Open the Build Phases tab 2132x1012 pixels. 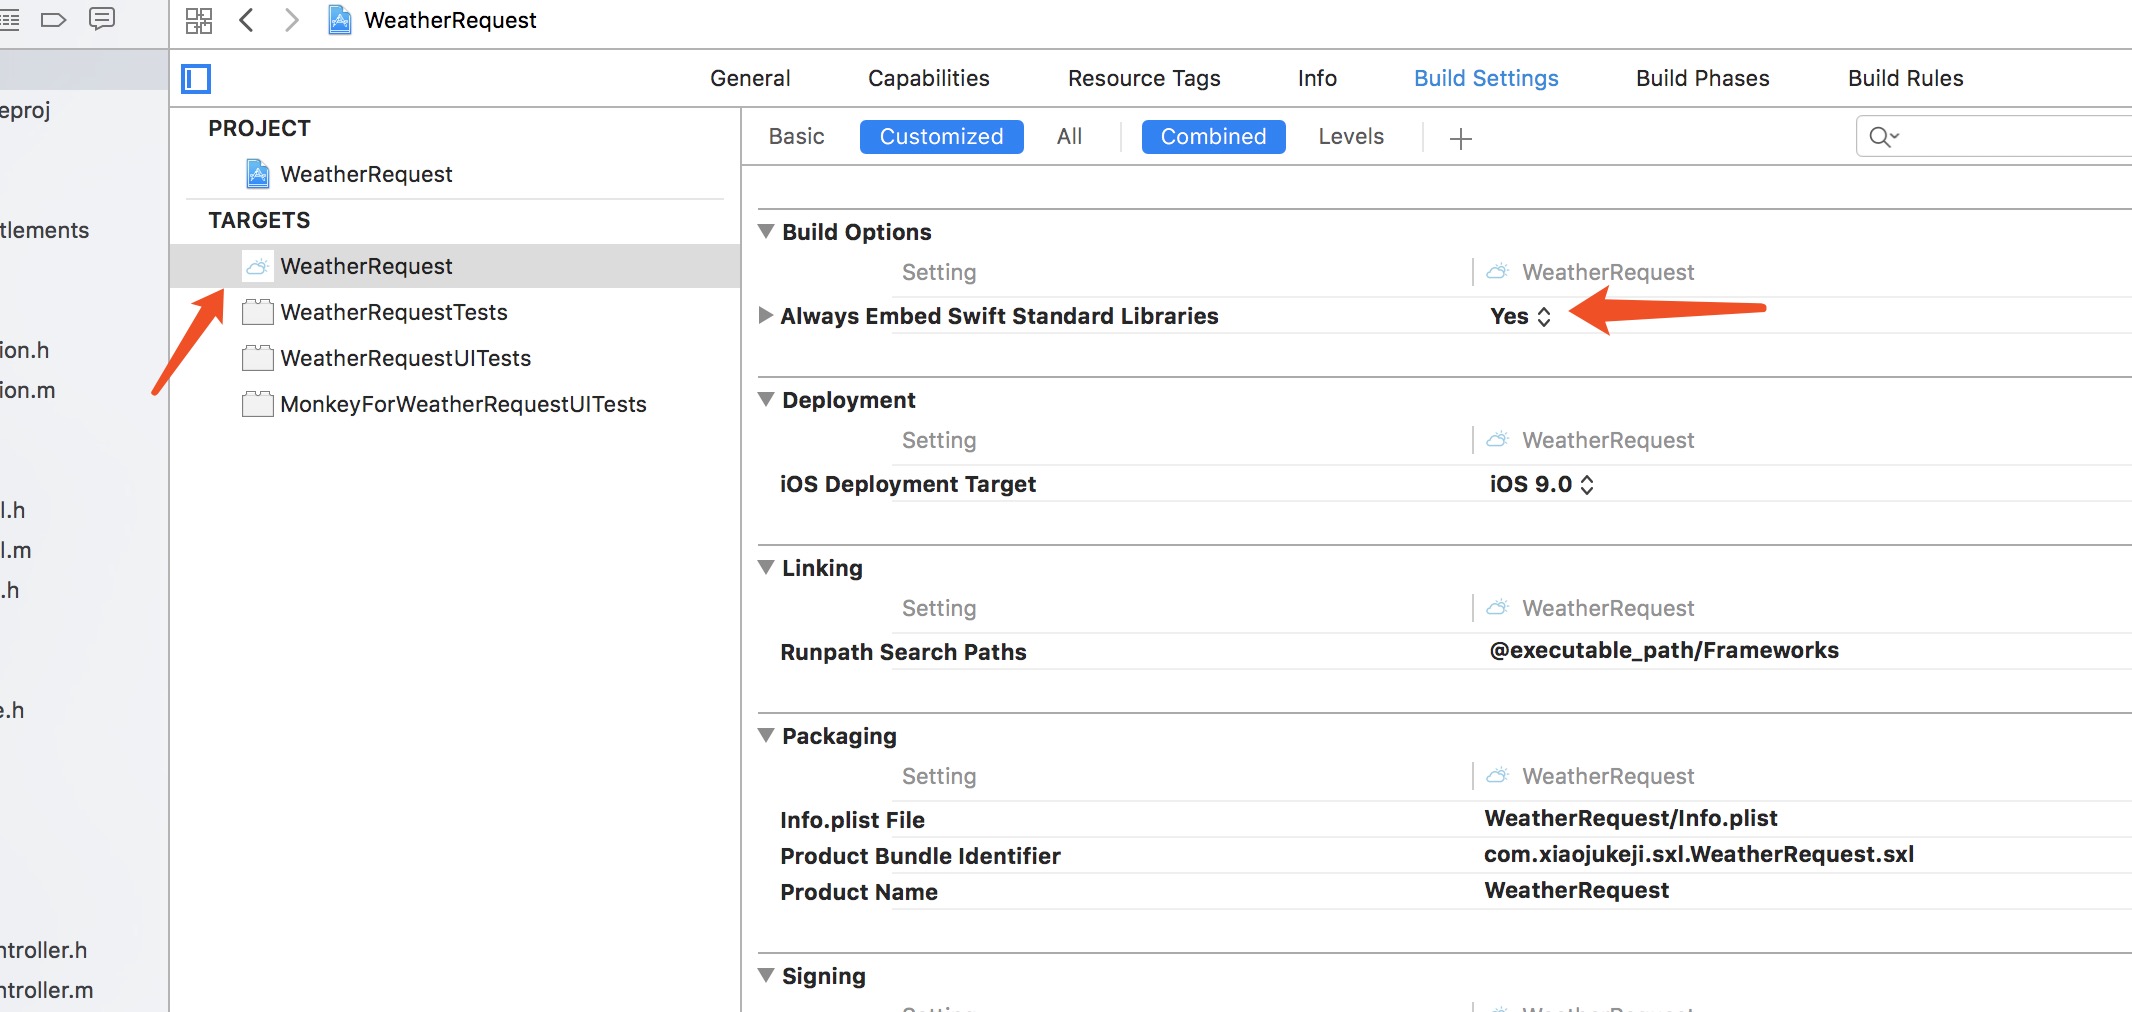tap(1702, 78)
